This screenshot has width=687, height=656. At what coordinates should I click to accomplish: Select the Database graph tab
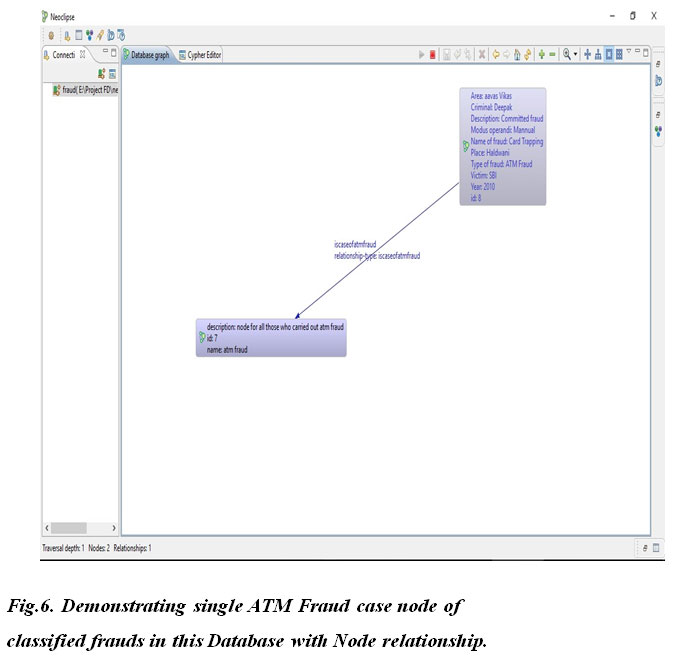tap(150, 55)
